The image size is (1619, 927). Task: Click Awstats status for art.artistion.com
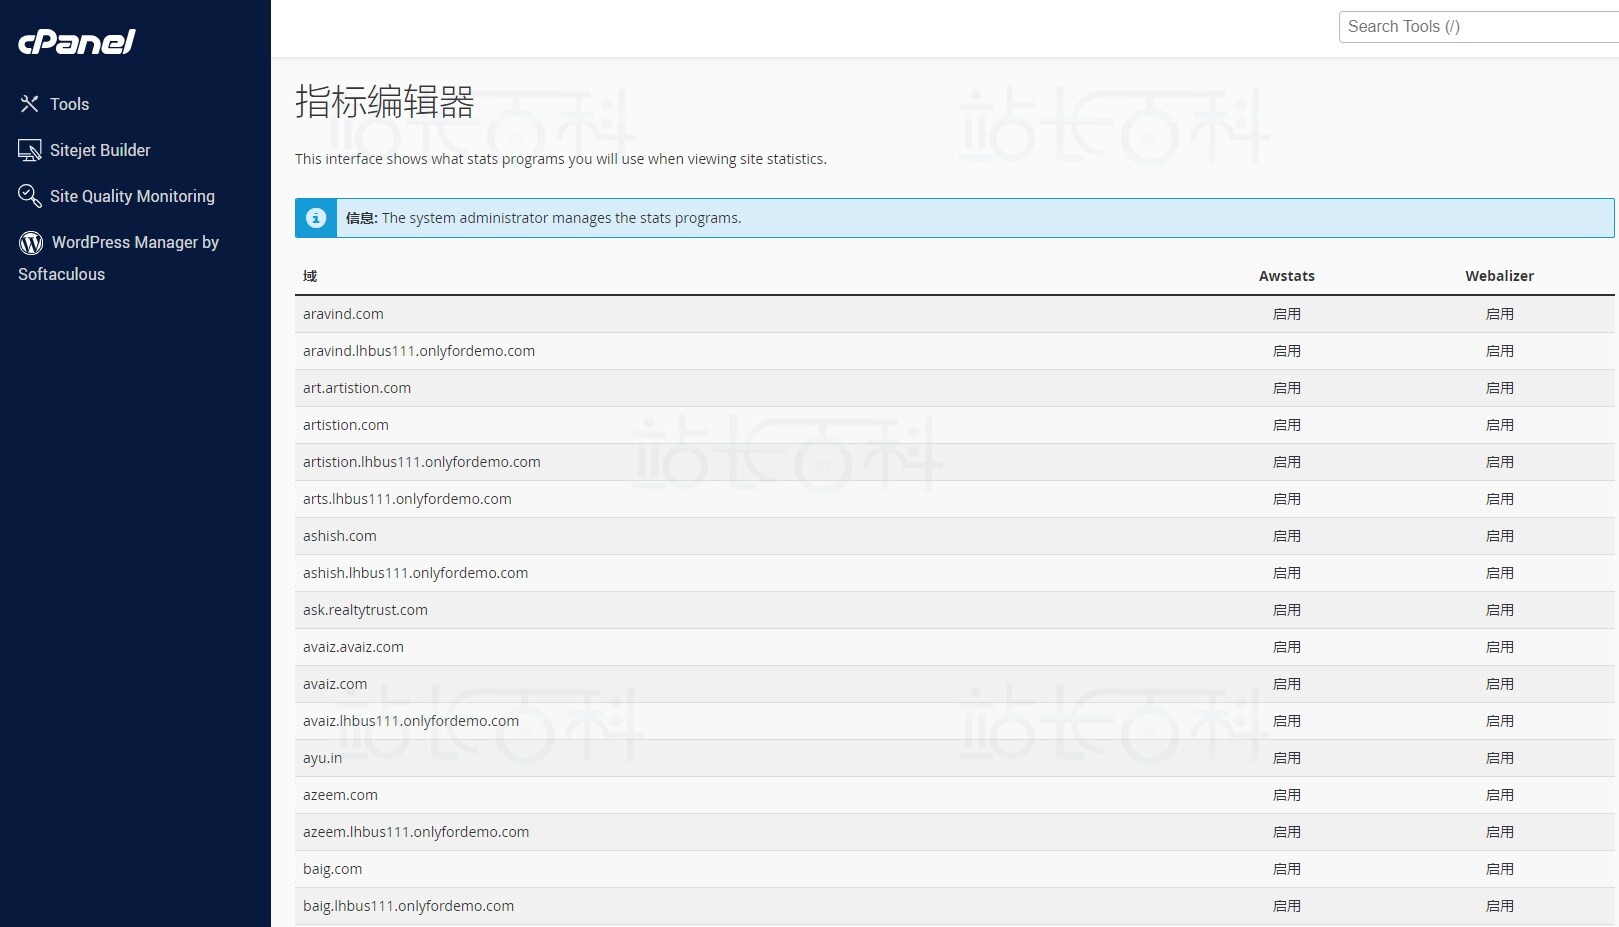1287,388
